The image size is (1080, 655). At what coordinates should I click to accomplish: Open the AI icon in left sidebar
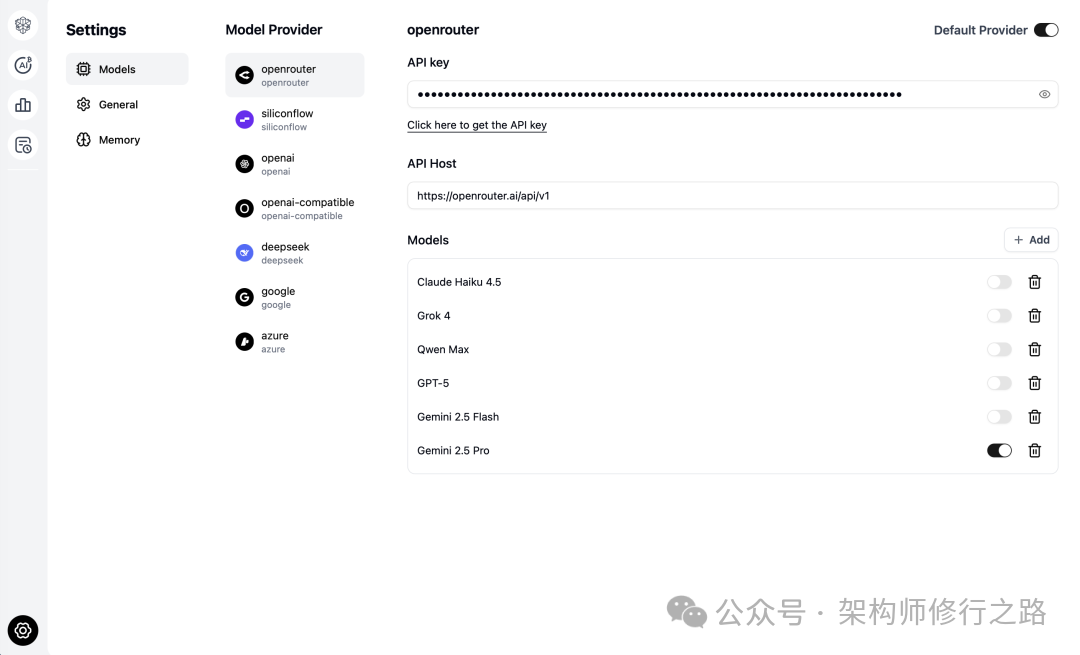tap(23, 65)
